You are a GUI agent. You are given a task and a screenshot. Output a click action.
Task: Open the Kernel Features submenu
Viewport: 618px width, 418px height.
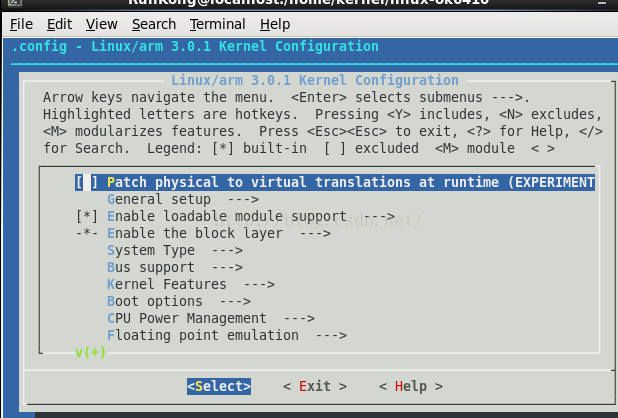[191, 284]
